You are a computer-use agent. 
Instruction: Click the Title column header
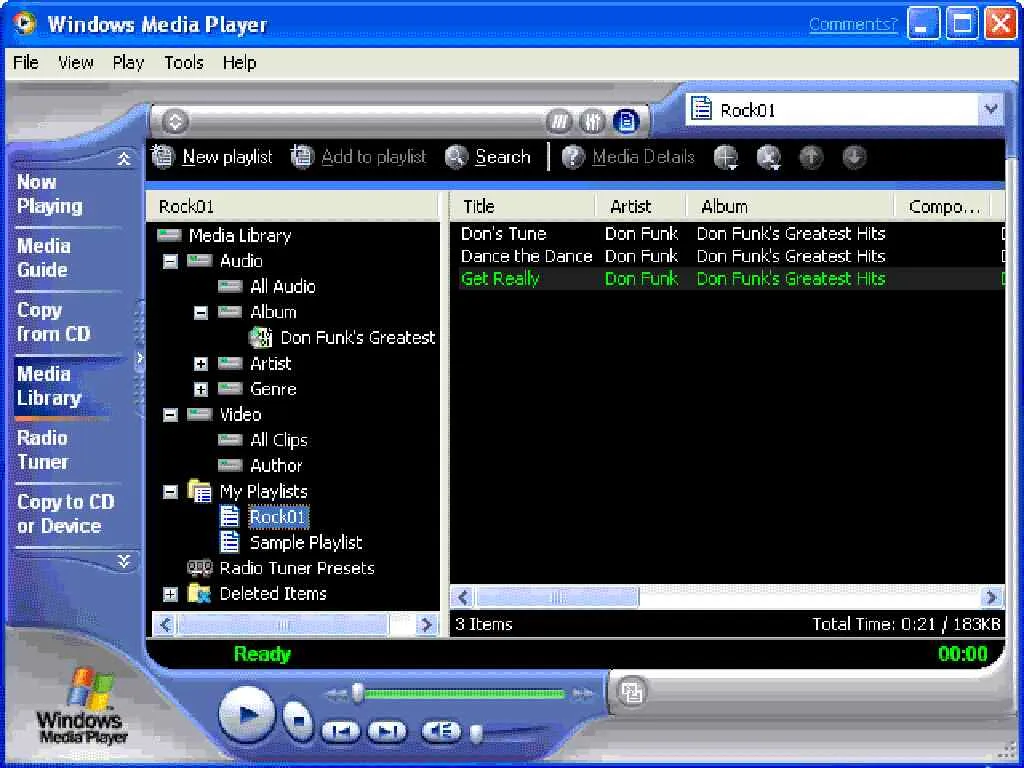pyautogui.click(x=522, y=206)
